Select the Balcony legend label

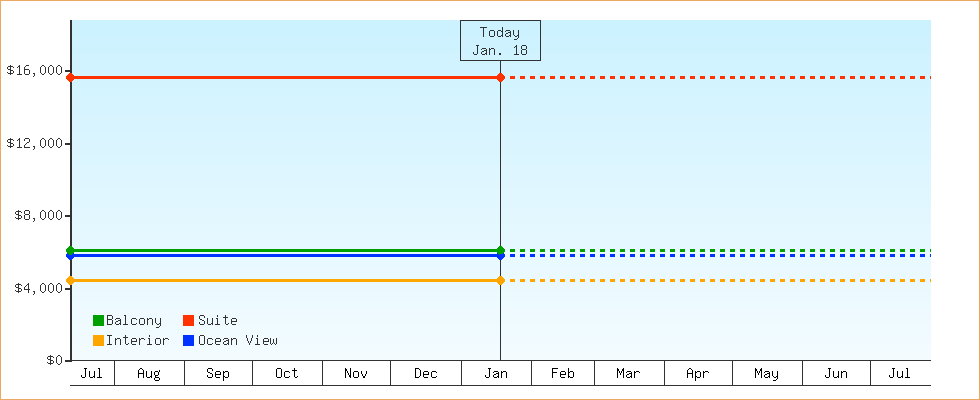point(134,320)
